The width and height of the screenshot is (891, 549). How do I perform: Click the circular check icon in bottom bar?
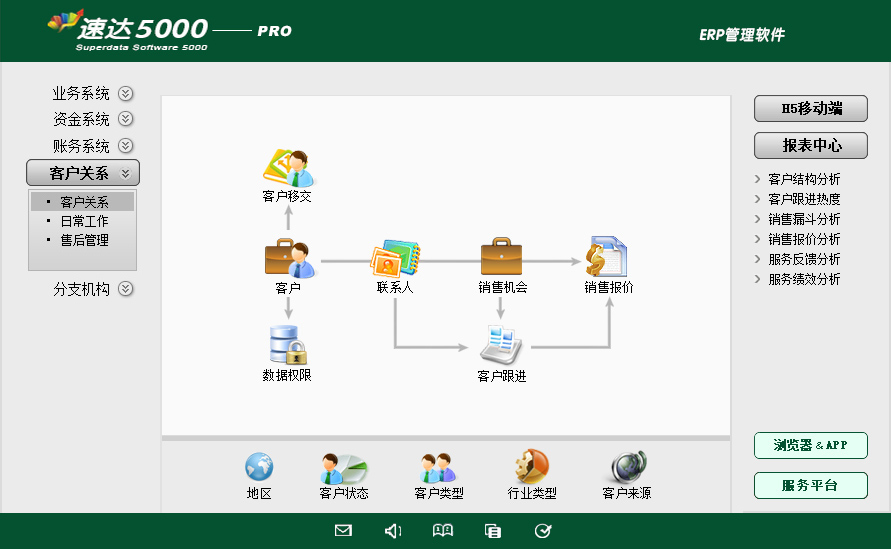(543, 531)
